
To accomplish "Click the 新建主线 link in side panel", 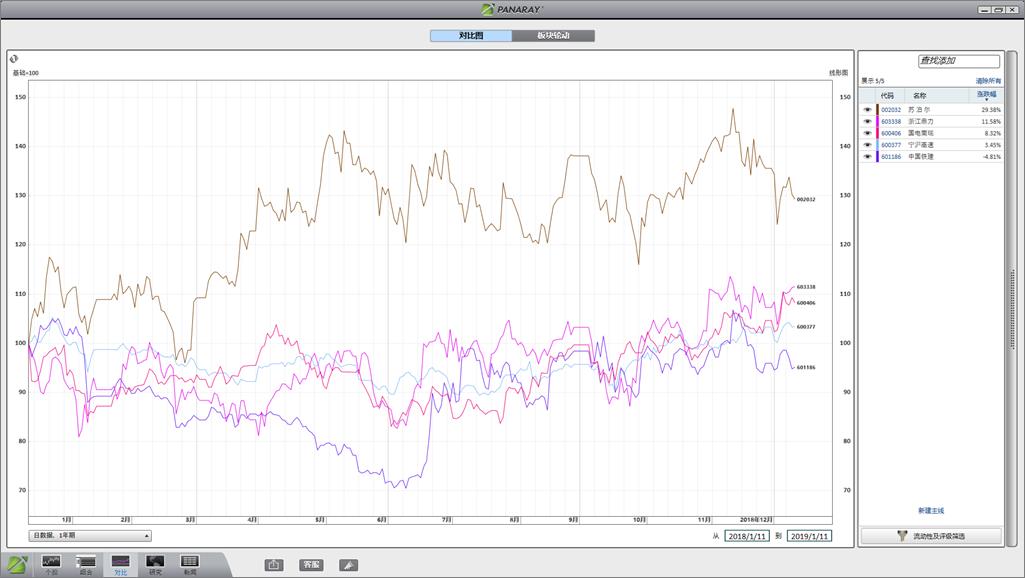I will pos(931,511).
